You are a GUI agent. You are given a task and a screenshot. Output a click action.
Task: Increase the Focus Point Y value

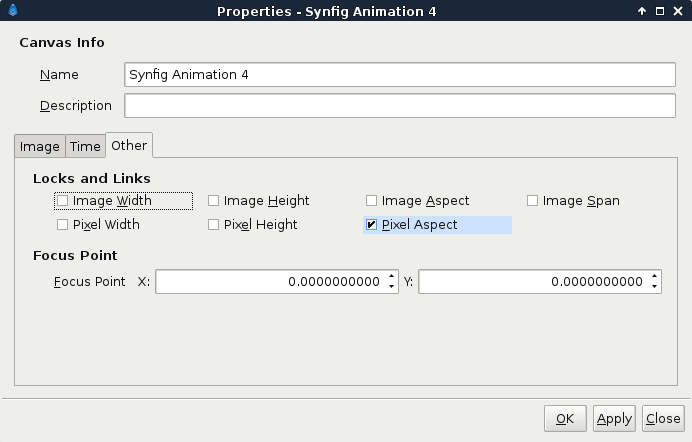tap(654, 277)
